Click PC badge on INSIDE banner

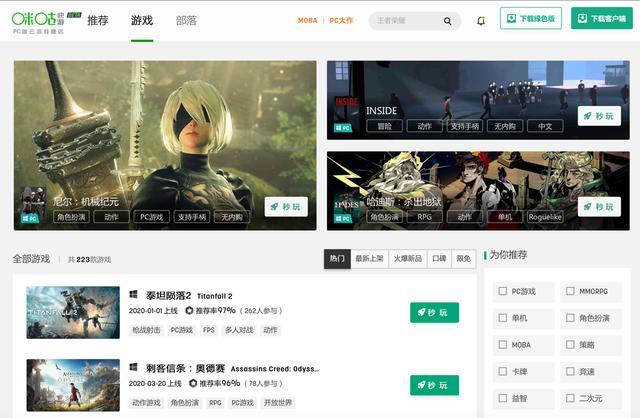click(x=343, y=128)
